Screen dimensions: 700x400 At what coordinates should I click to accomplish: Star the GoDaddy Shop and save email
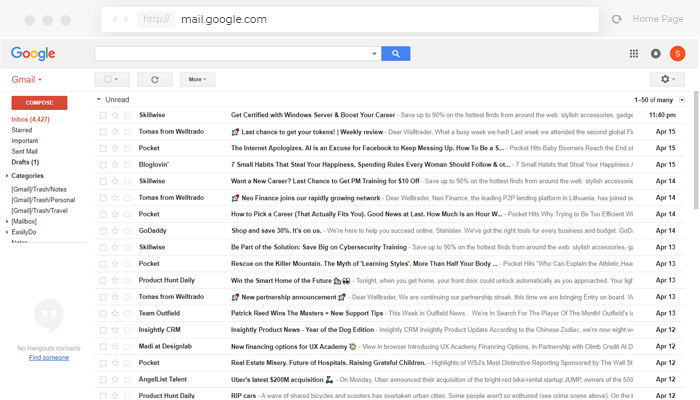115,231
